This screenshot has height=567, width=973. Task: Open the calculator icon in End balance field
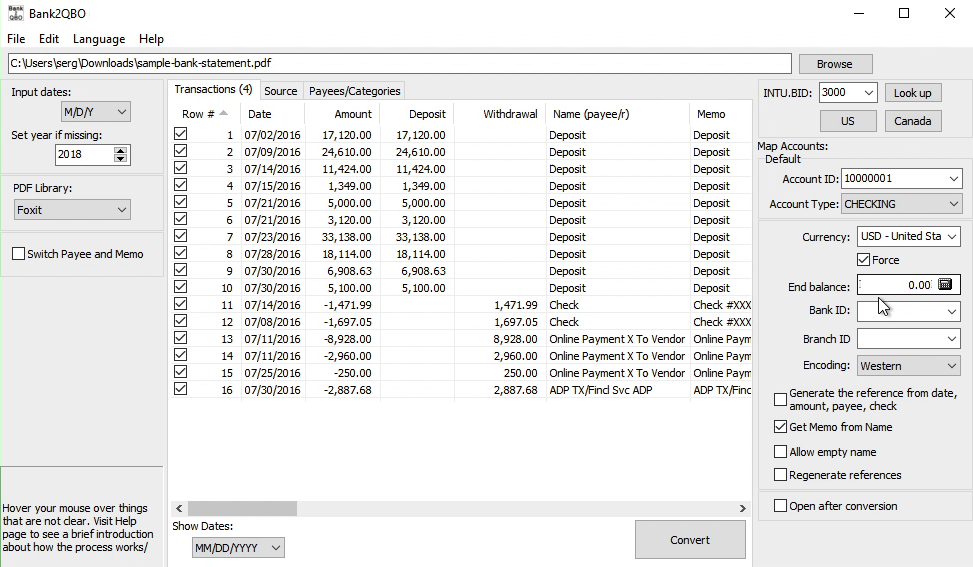click(x=944, y=285)
